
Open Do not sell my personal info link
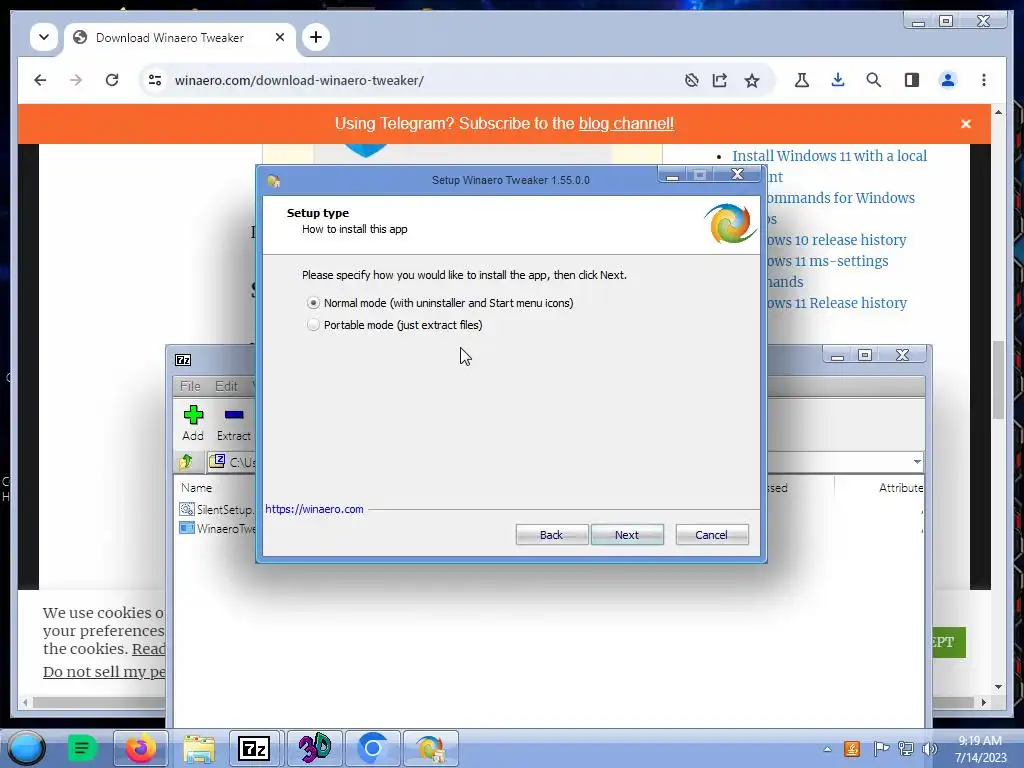coord(104,672)
